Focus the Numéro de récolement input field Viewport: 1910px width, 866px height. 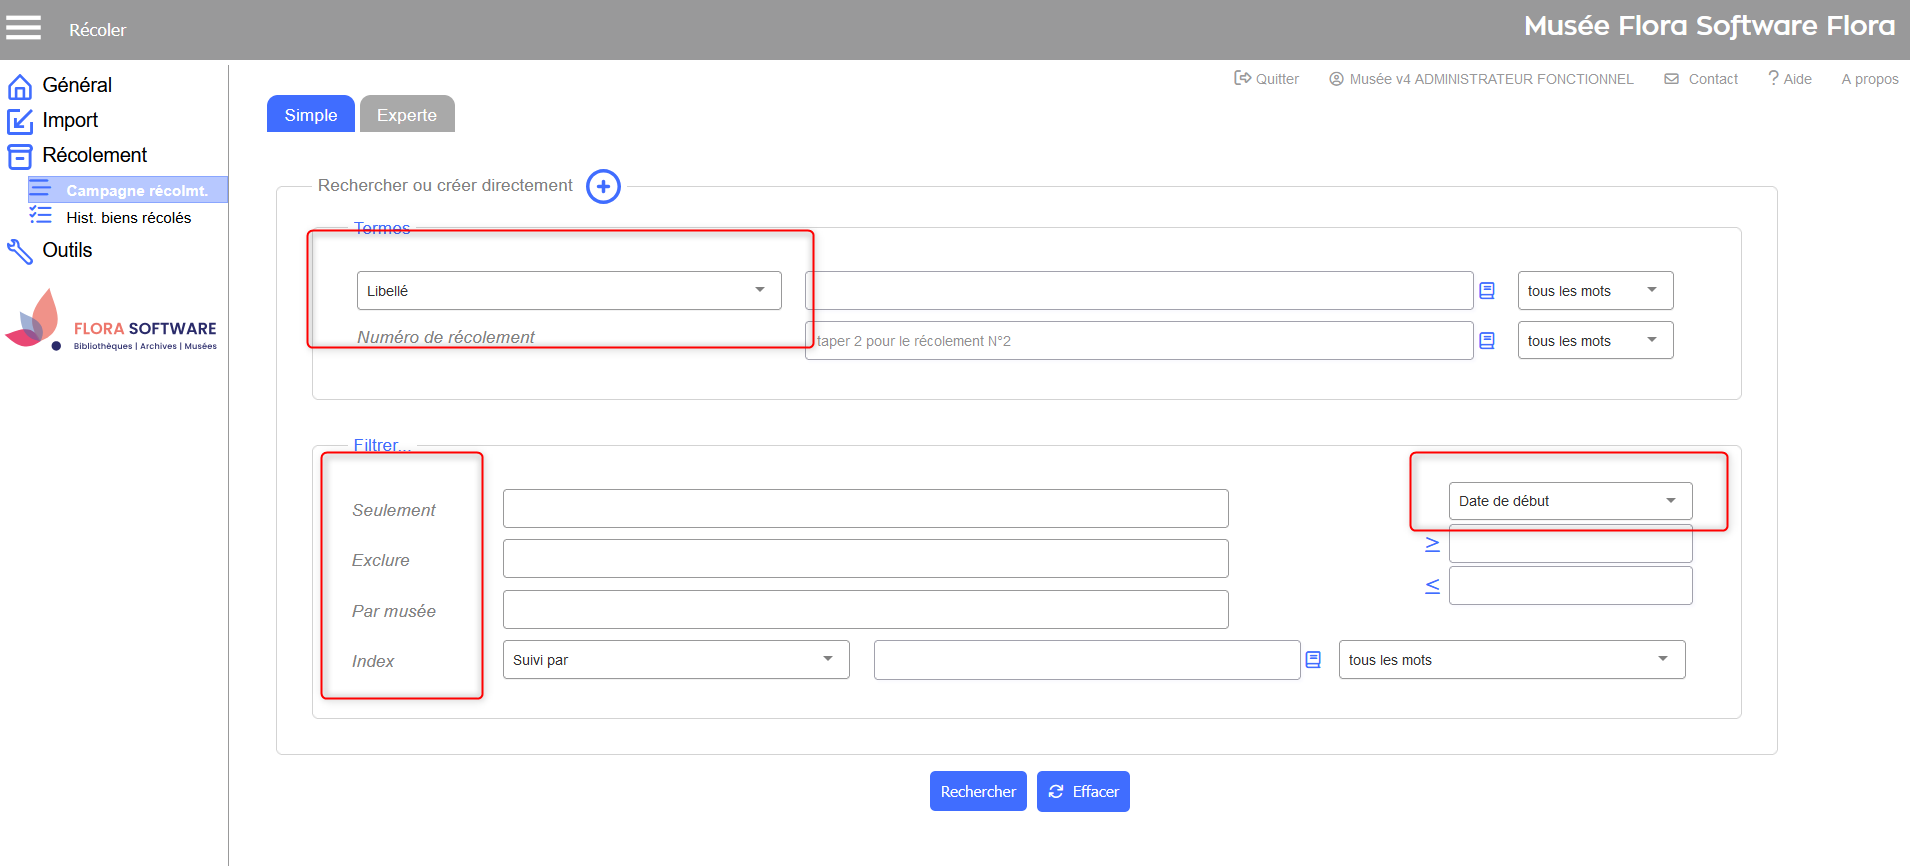point(1138,341)
